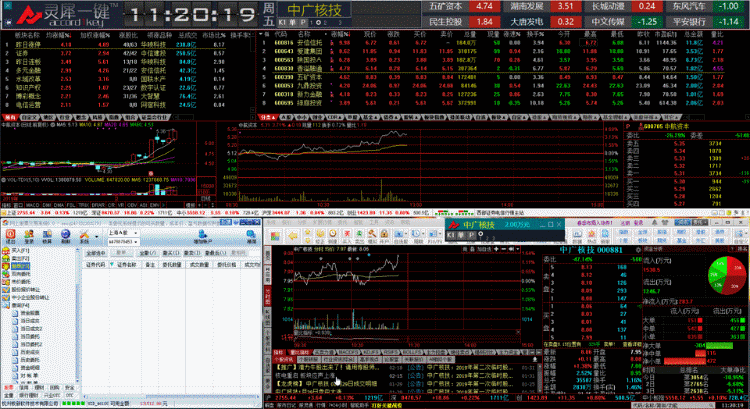Click the 股份报价转让 checkmark icon in tree
750x409 pixels.
tap(6, 289)
